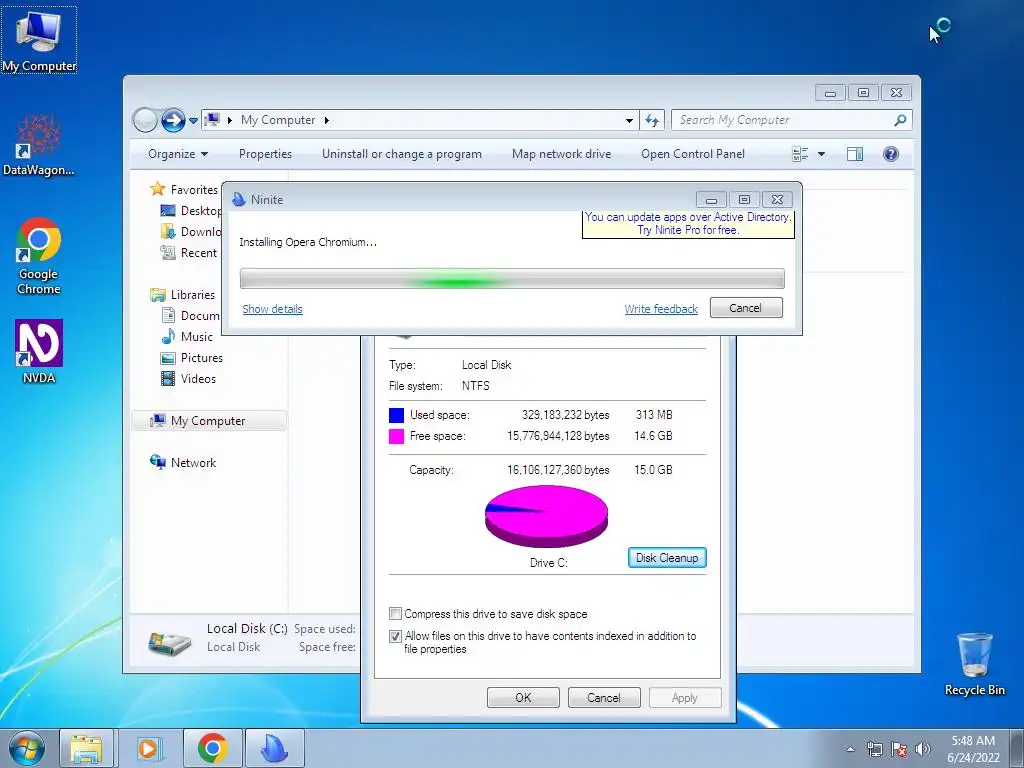Open My Computer desktop icon
Viewport: 1024px width, 768px height.
tap(39, 40)
